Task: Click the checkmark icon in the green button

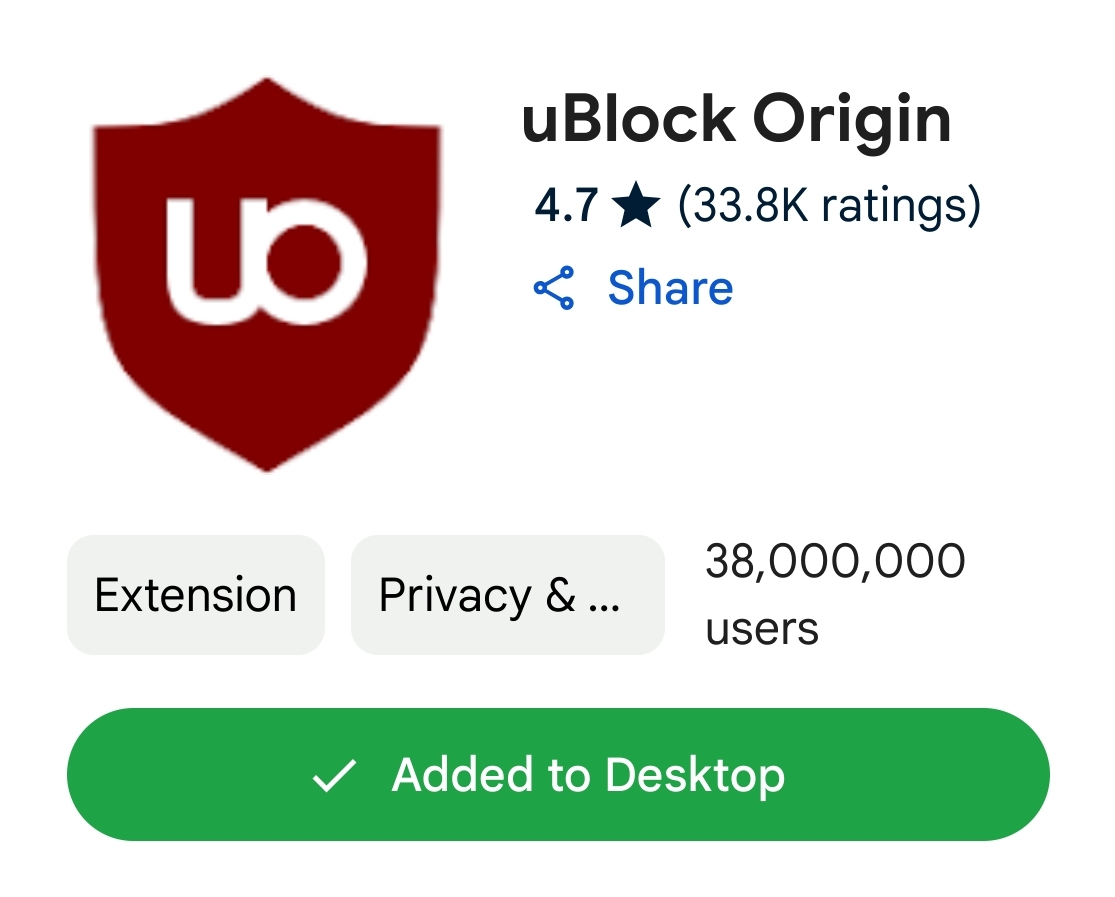Action: point(334,775)
